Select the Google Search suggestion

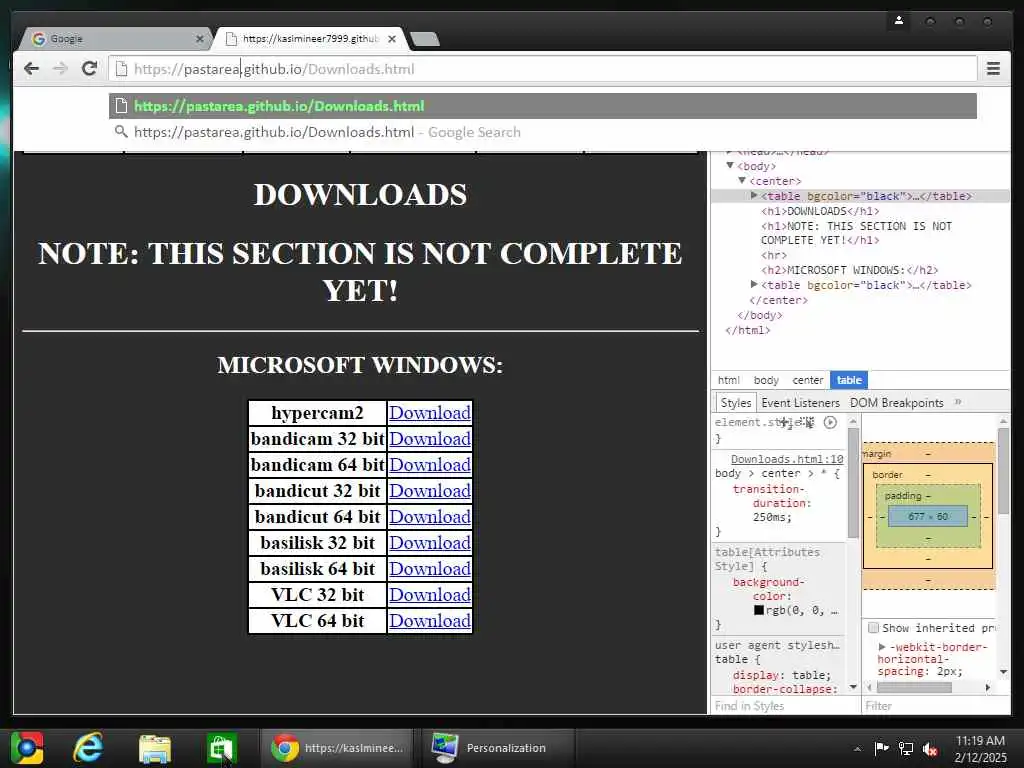point(543,132)
